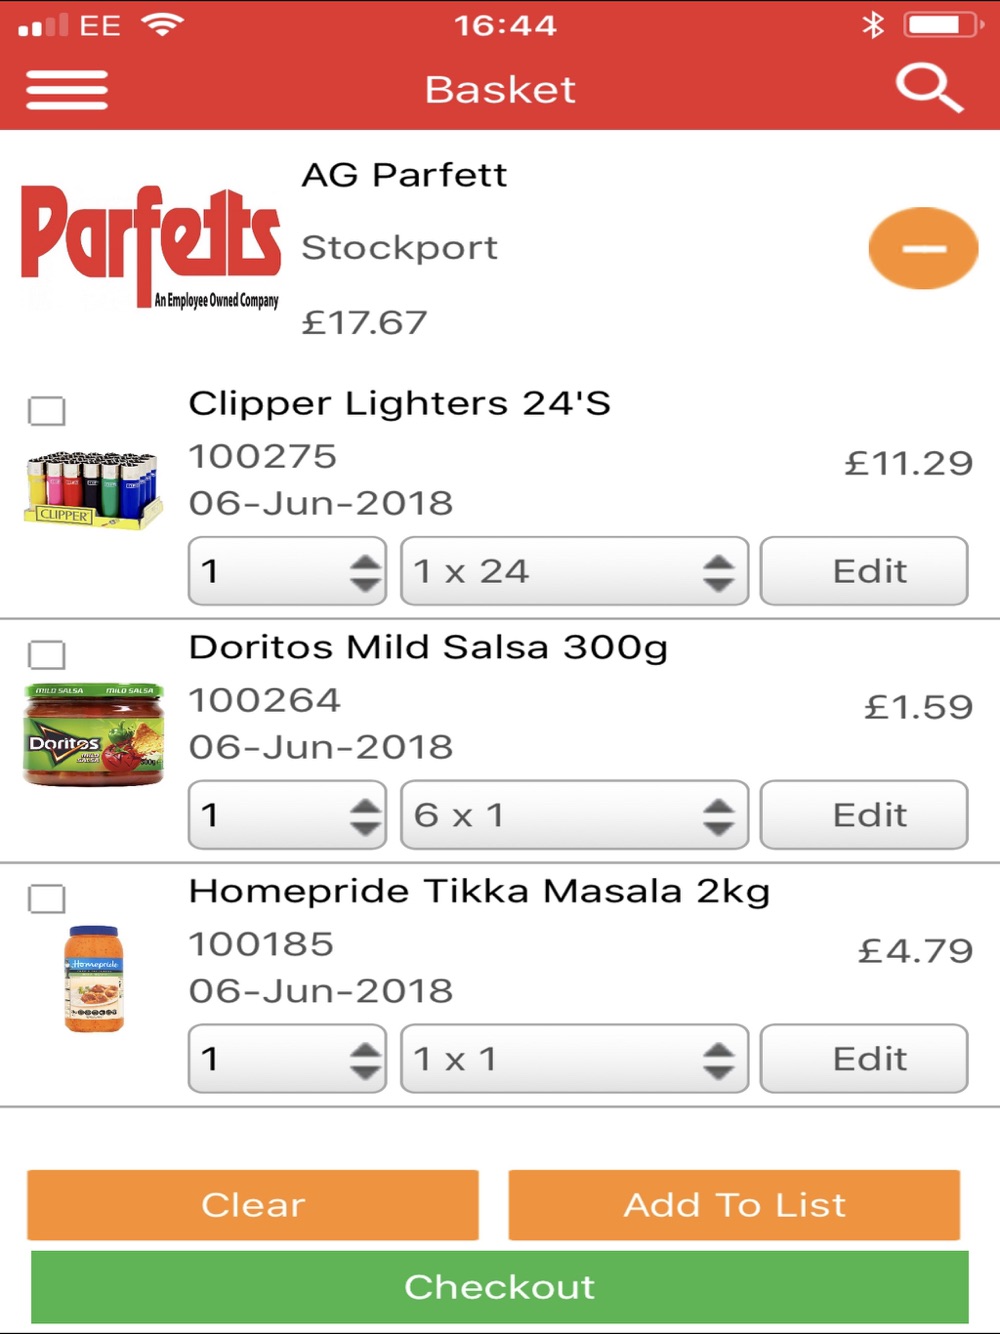
Task: Tap the Parfetts company logo
Action: (x=151, y=246)
